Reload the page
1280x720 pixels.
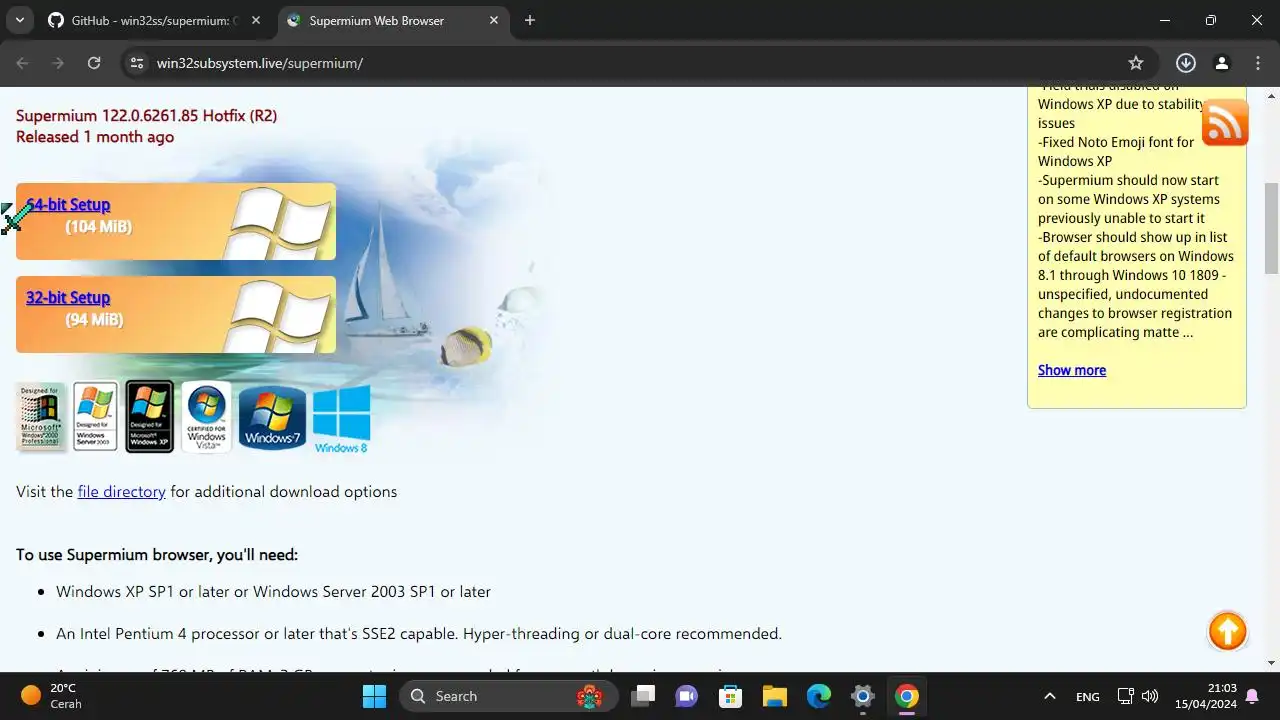pyautogui.click(x=94, y=63)
